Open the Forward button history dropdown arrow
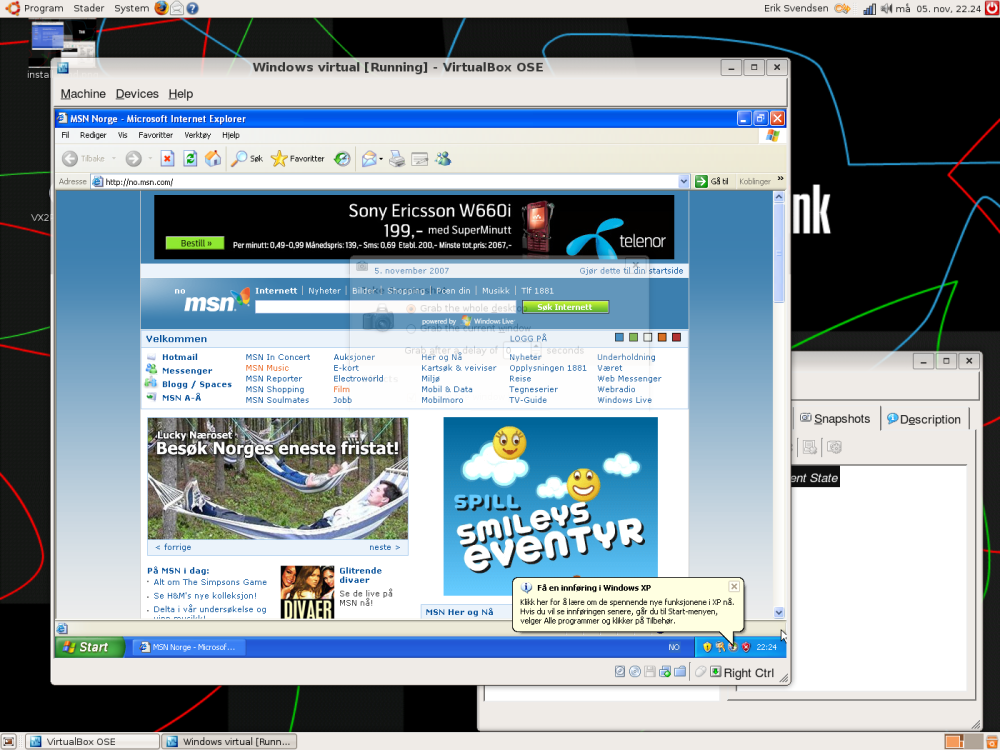 [x=151, y=159]
